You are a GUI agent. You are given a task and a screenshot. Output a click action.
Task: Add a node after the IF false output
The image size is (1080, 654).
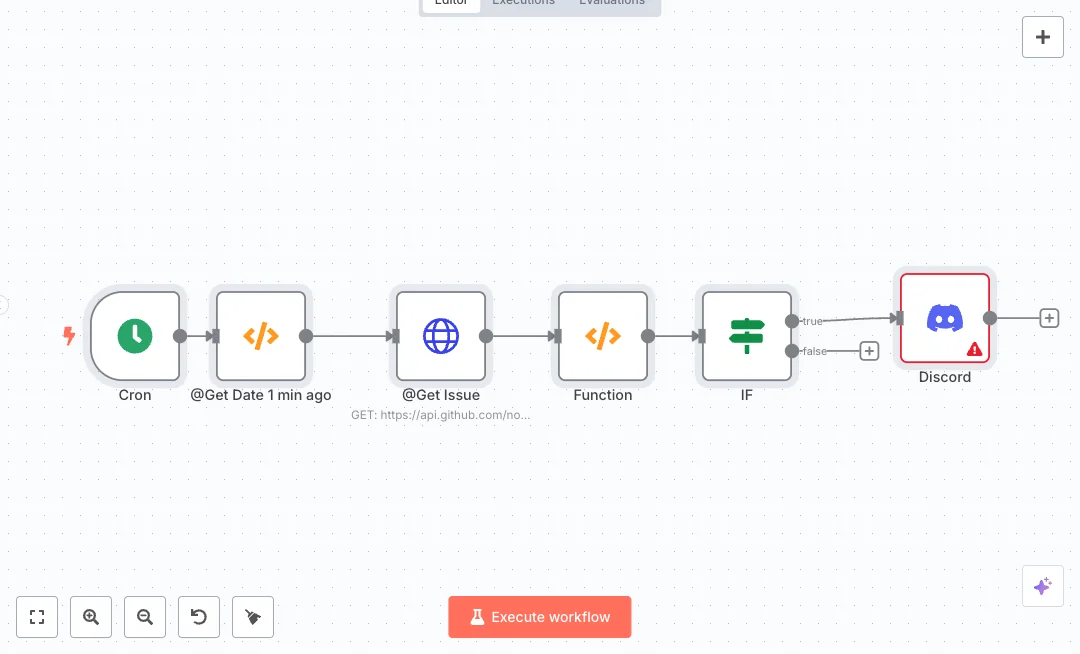869,351
